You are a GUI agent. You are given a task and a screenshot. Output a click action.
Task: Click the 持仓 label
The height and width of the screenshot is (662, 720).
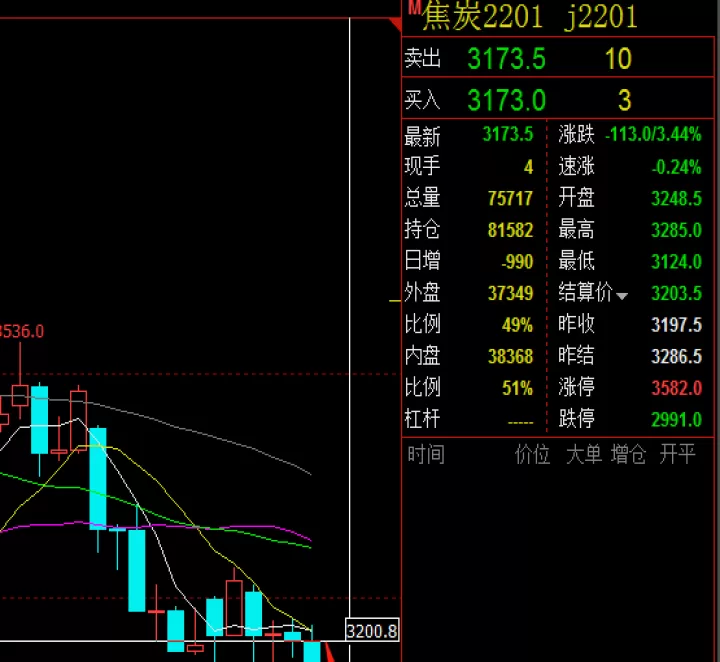tap(422, 230)
